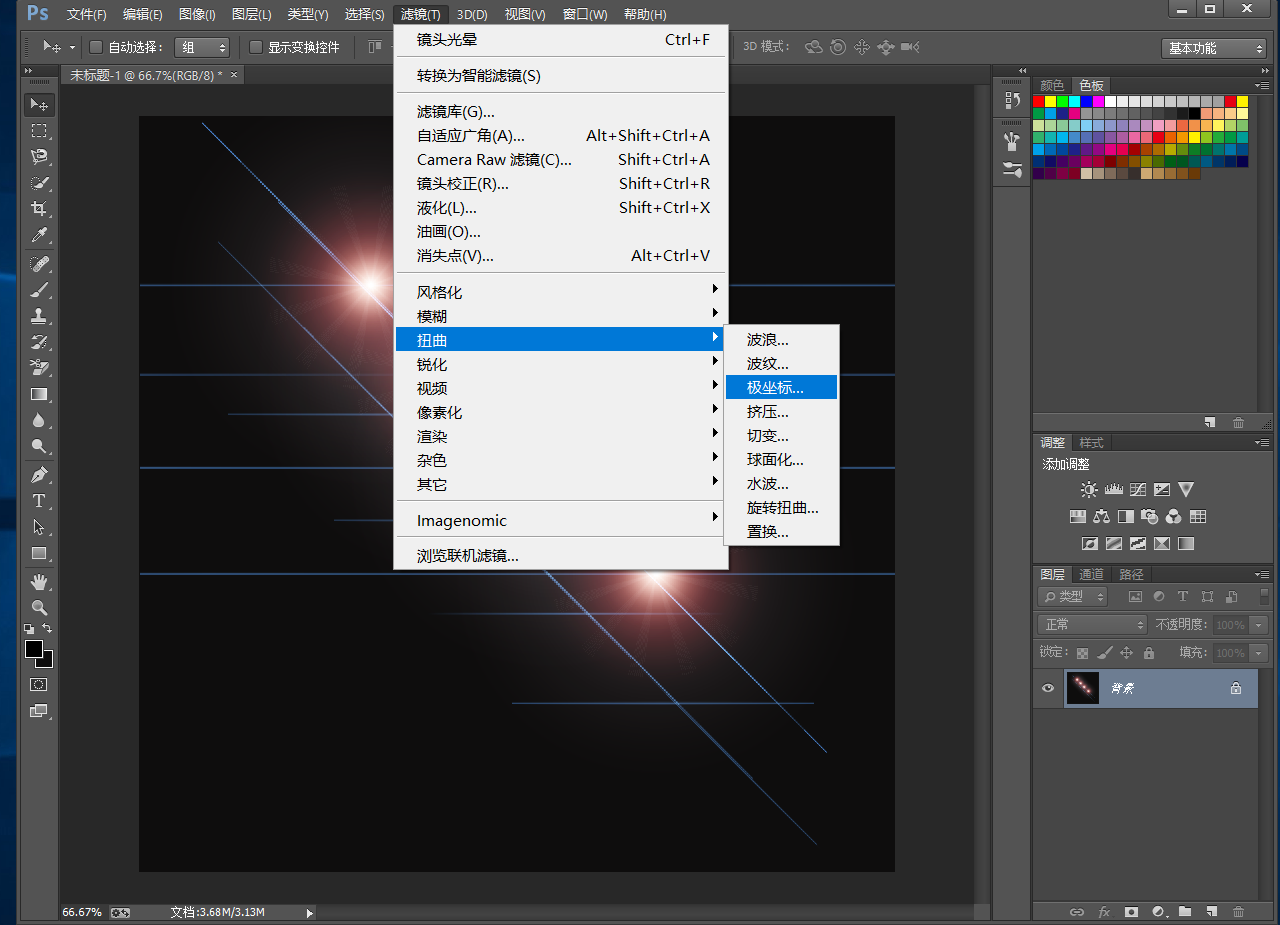Select the Quick Selection tool

39,183
